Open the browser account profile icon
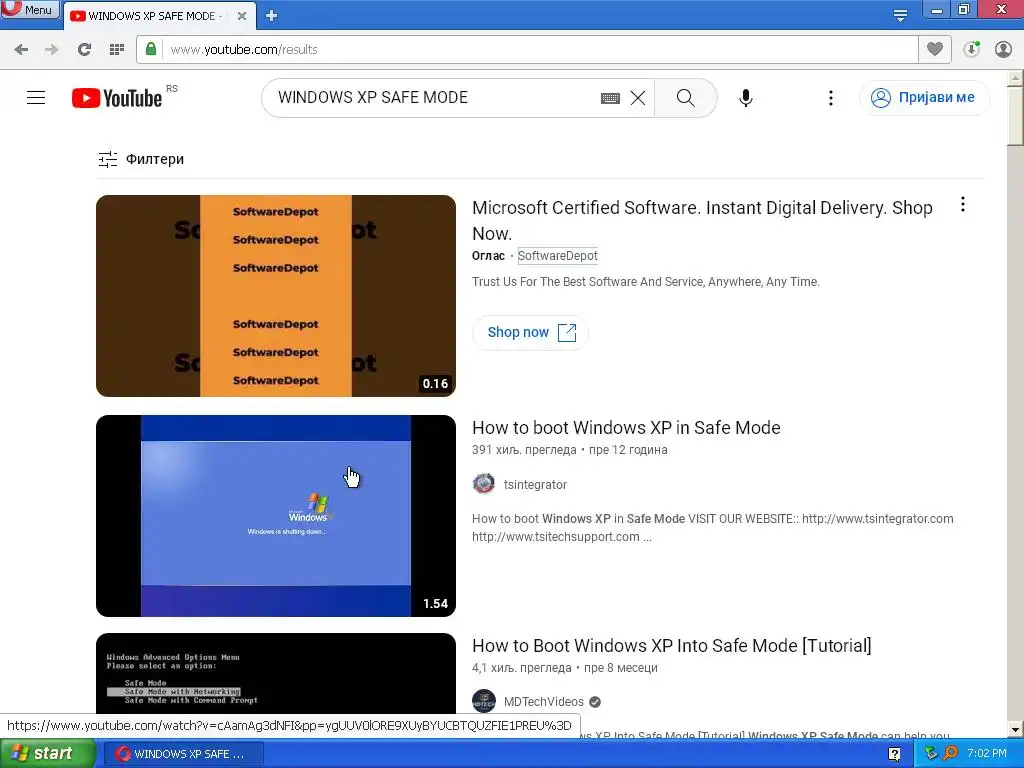This screenshot has height=768, width=1024. coord(1003,50)
